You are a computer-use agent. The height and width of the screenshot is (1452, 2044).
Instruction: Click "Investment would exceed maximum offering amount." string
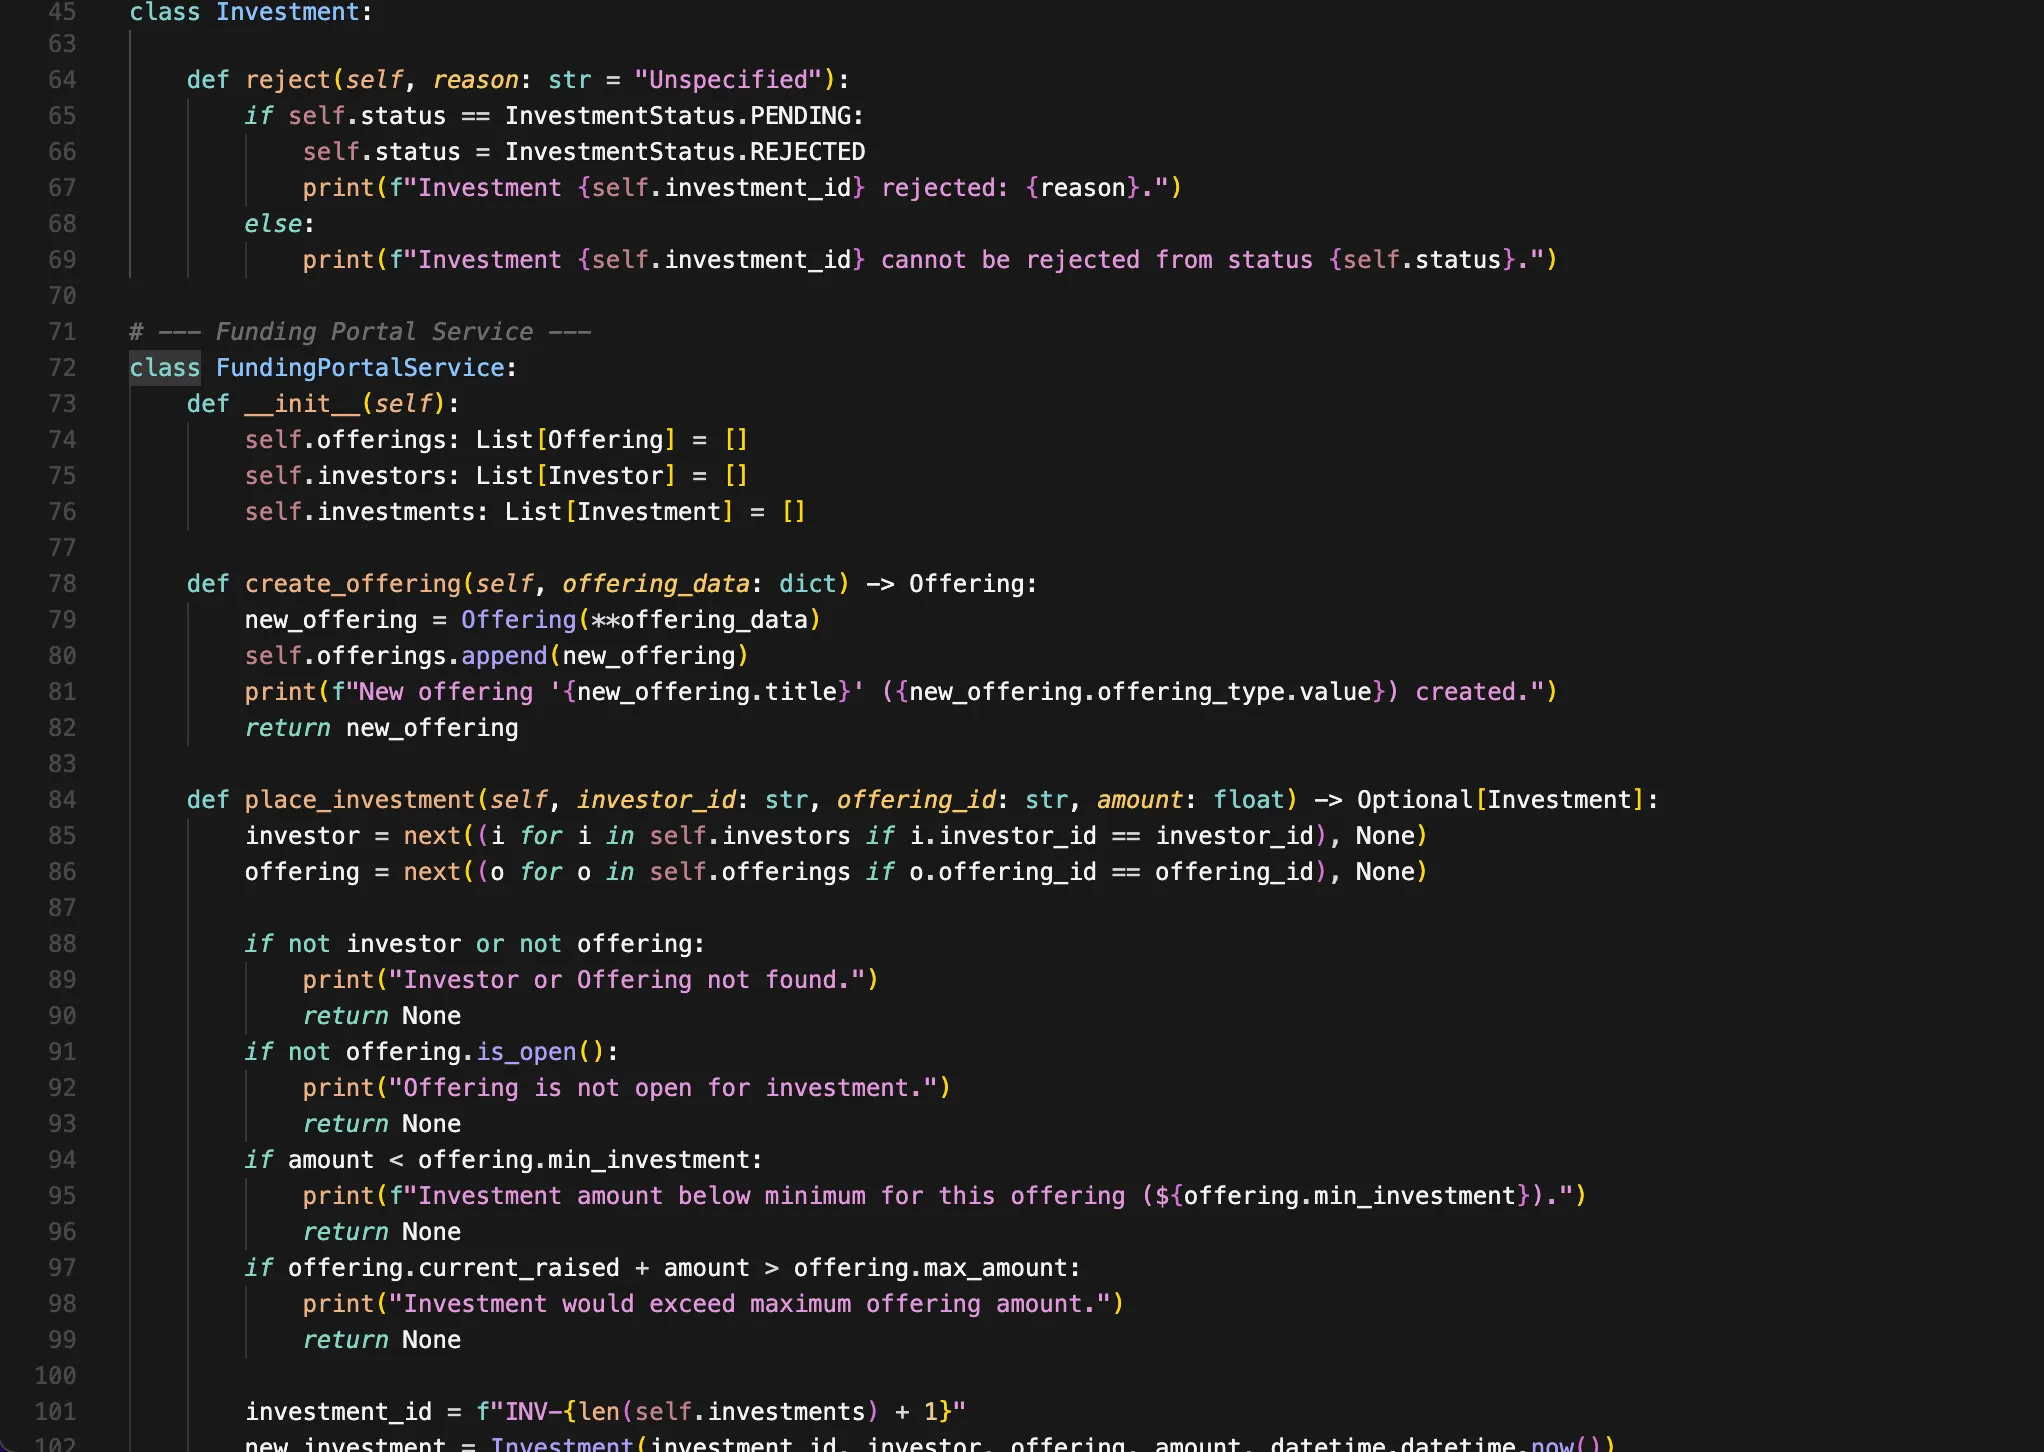click(750, 1304)
